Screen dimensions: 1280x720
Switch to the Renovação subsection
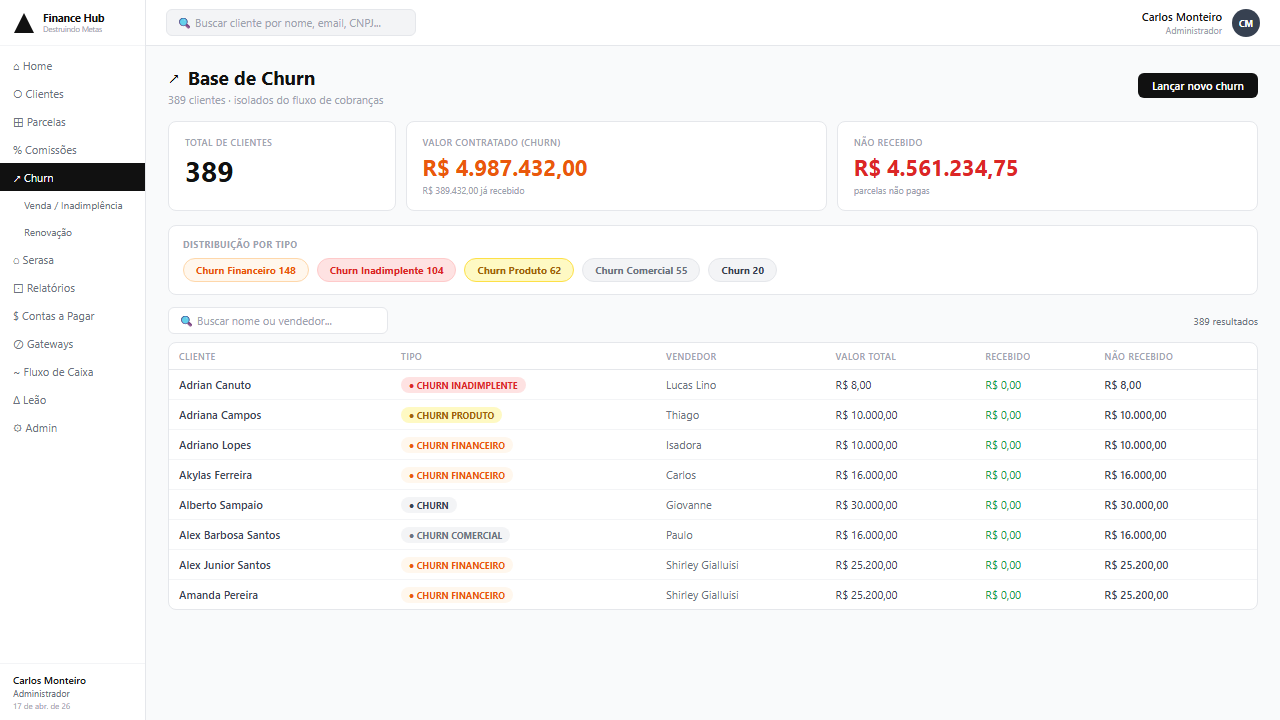[x=48, y=232]
